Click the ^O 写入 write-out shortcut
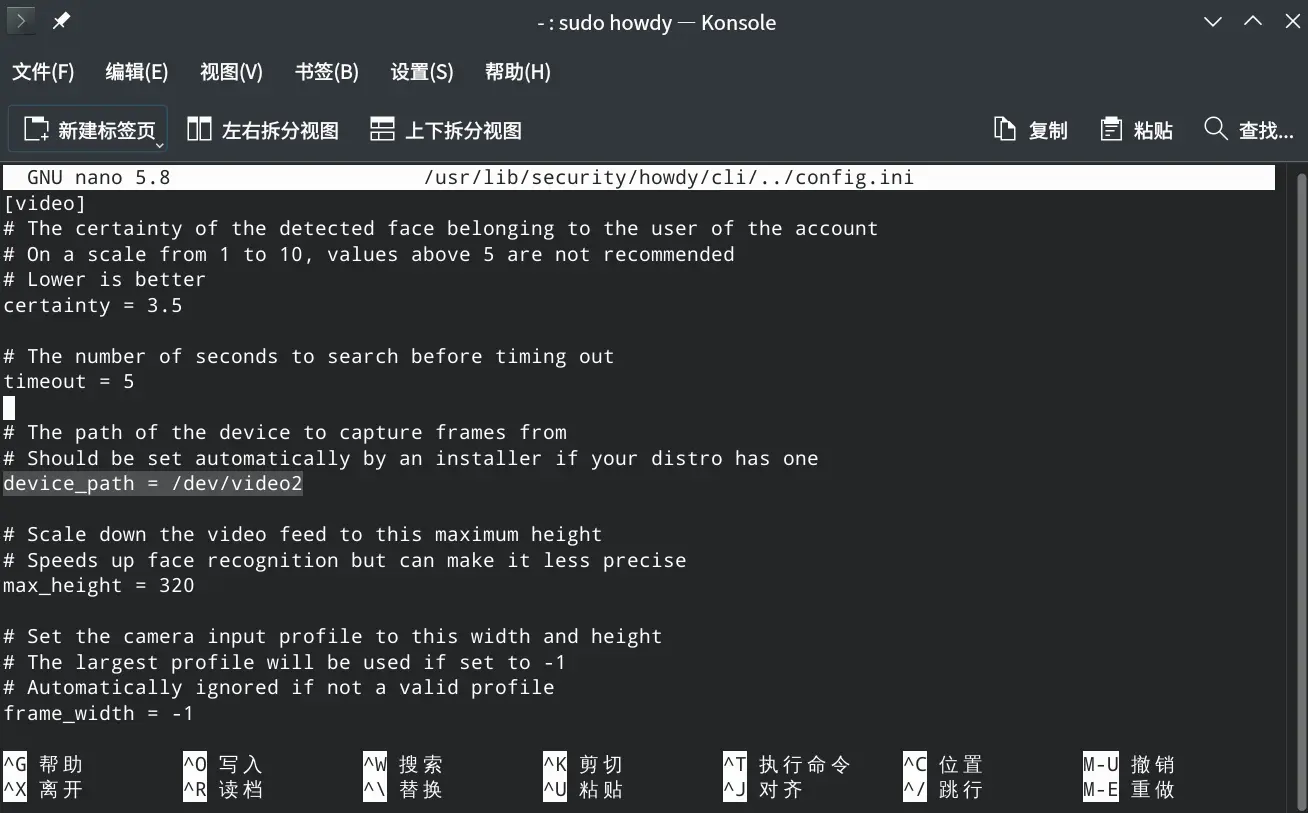This screenshot has height=813, width=1308. point(223,765)
